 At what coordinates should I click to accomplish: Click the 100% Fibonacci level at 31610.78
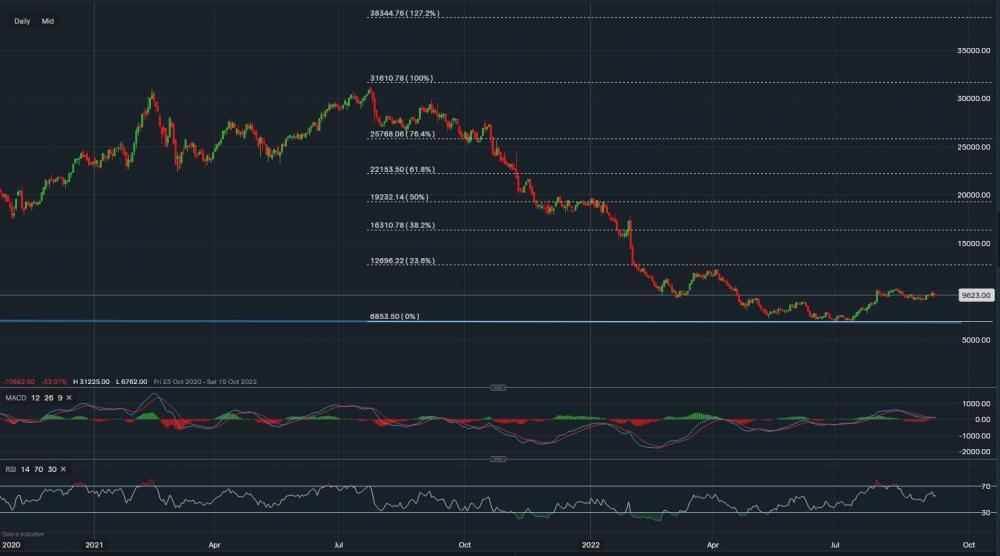point(402,77)
